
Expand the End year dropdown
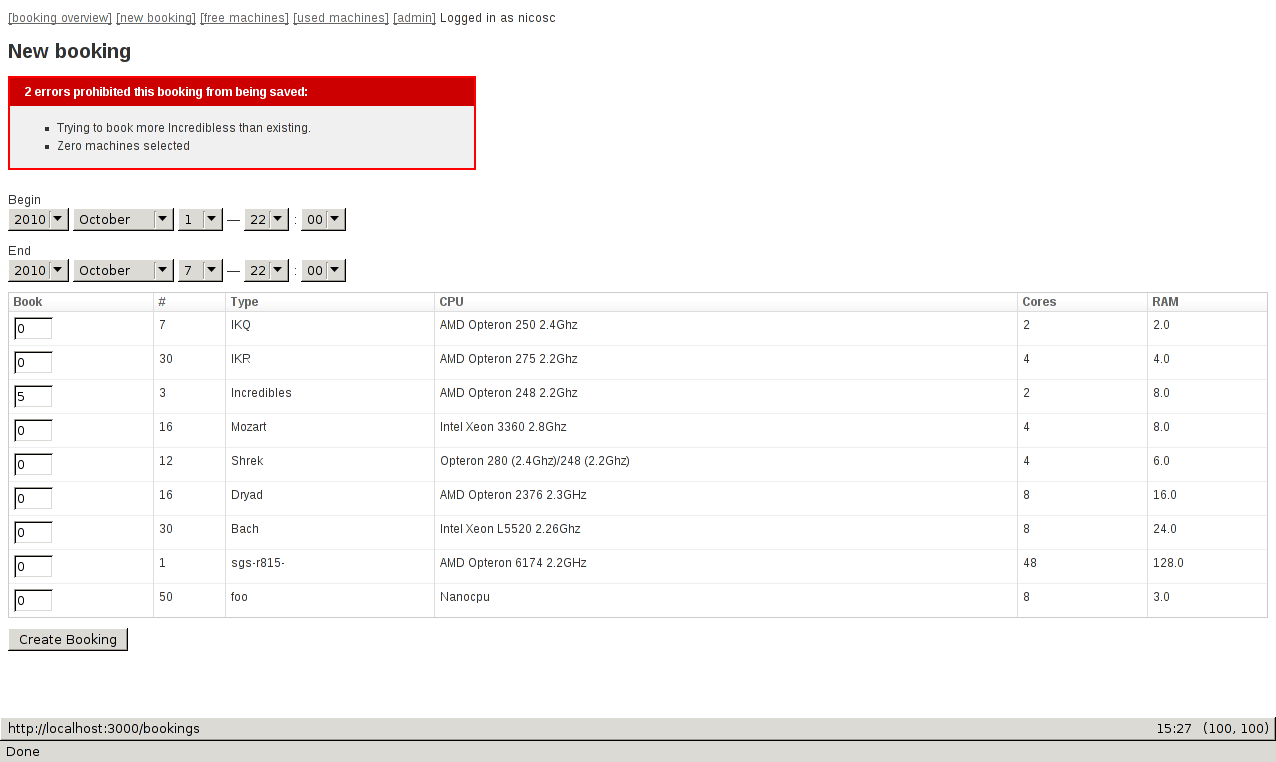point(38,270)
